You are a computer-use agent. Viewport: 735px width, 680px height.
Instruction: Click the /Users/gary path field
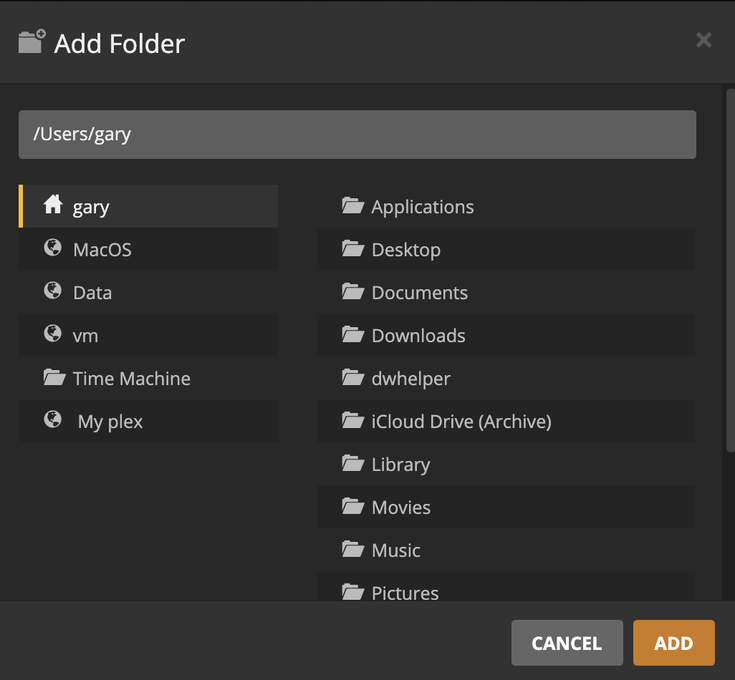point(357,134)
